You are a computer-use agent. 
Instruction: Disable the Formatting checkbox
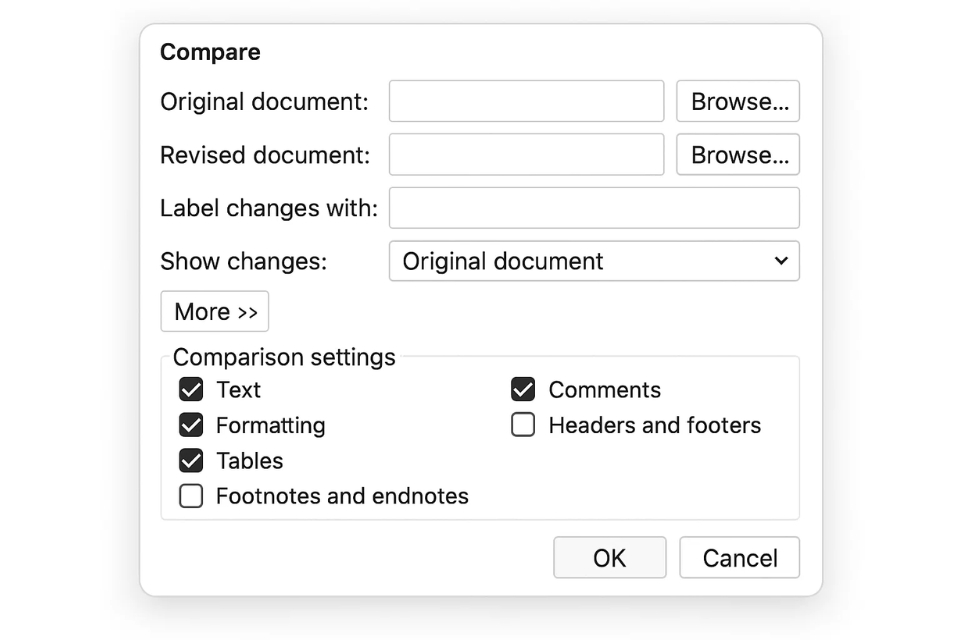click(191, 425)
